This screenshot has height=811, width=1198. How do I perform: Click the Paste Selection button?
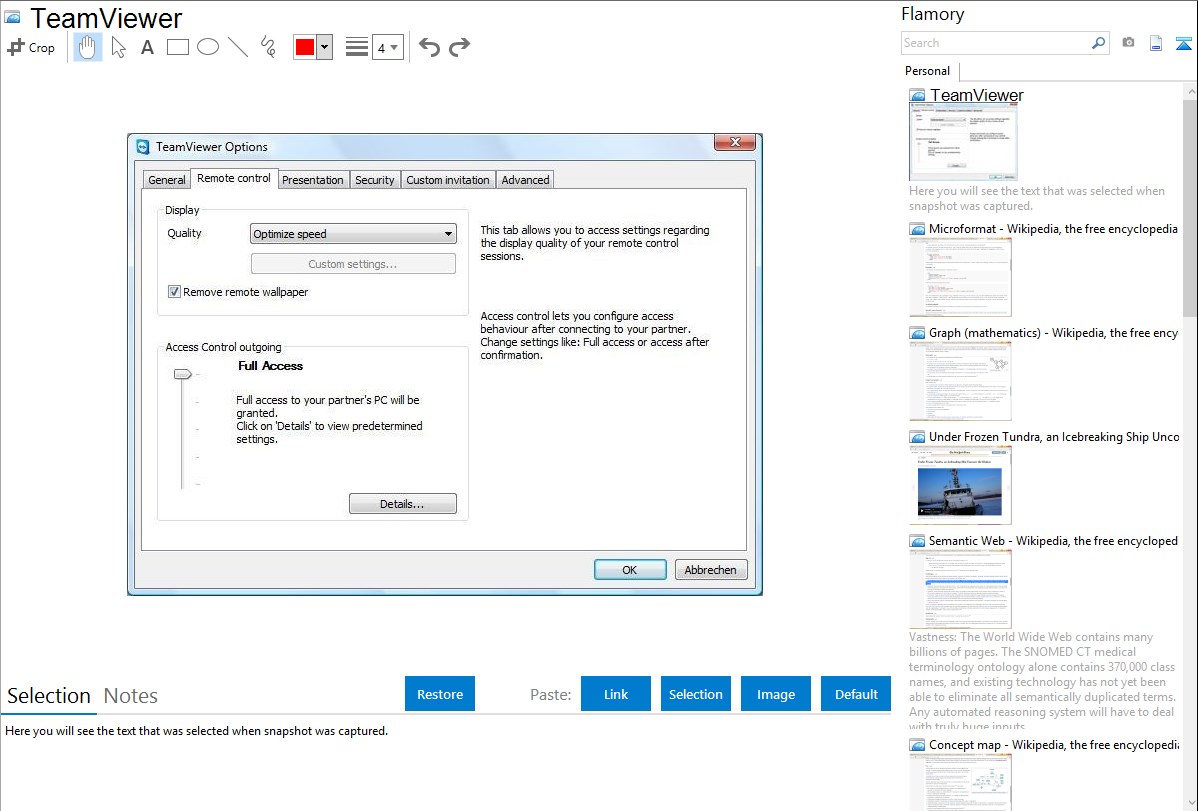pyautogui.click(x=696, y=694)
